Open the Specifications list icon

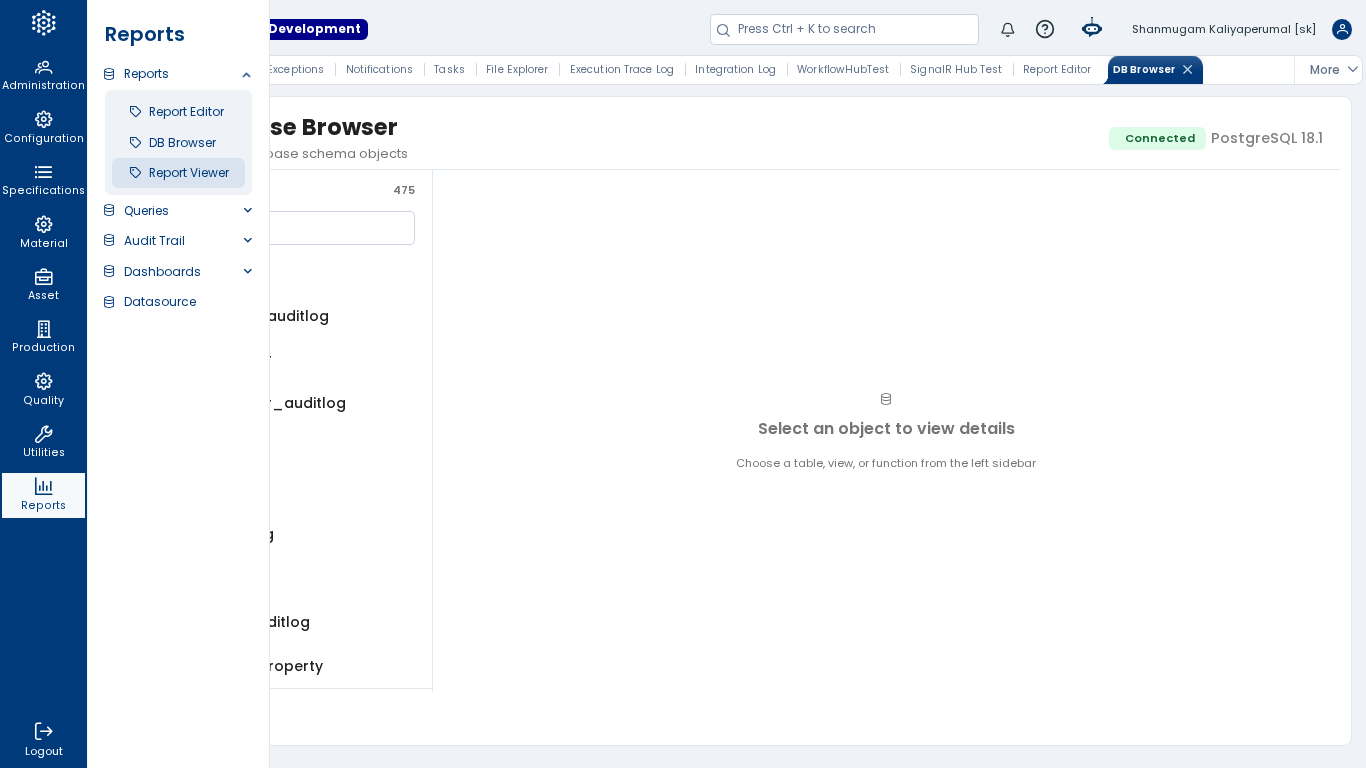43,172
